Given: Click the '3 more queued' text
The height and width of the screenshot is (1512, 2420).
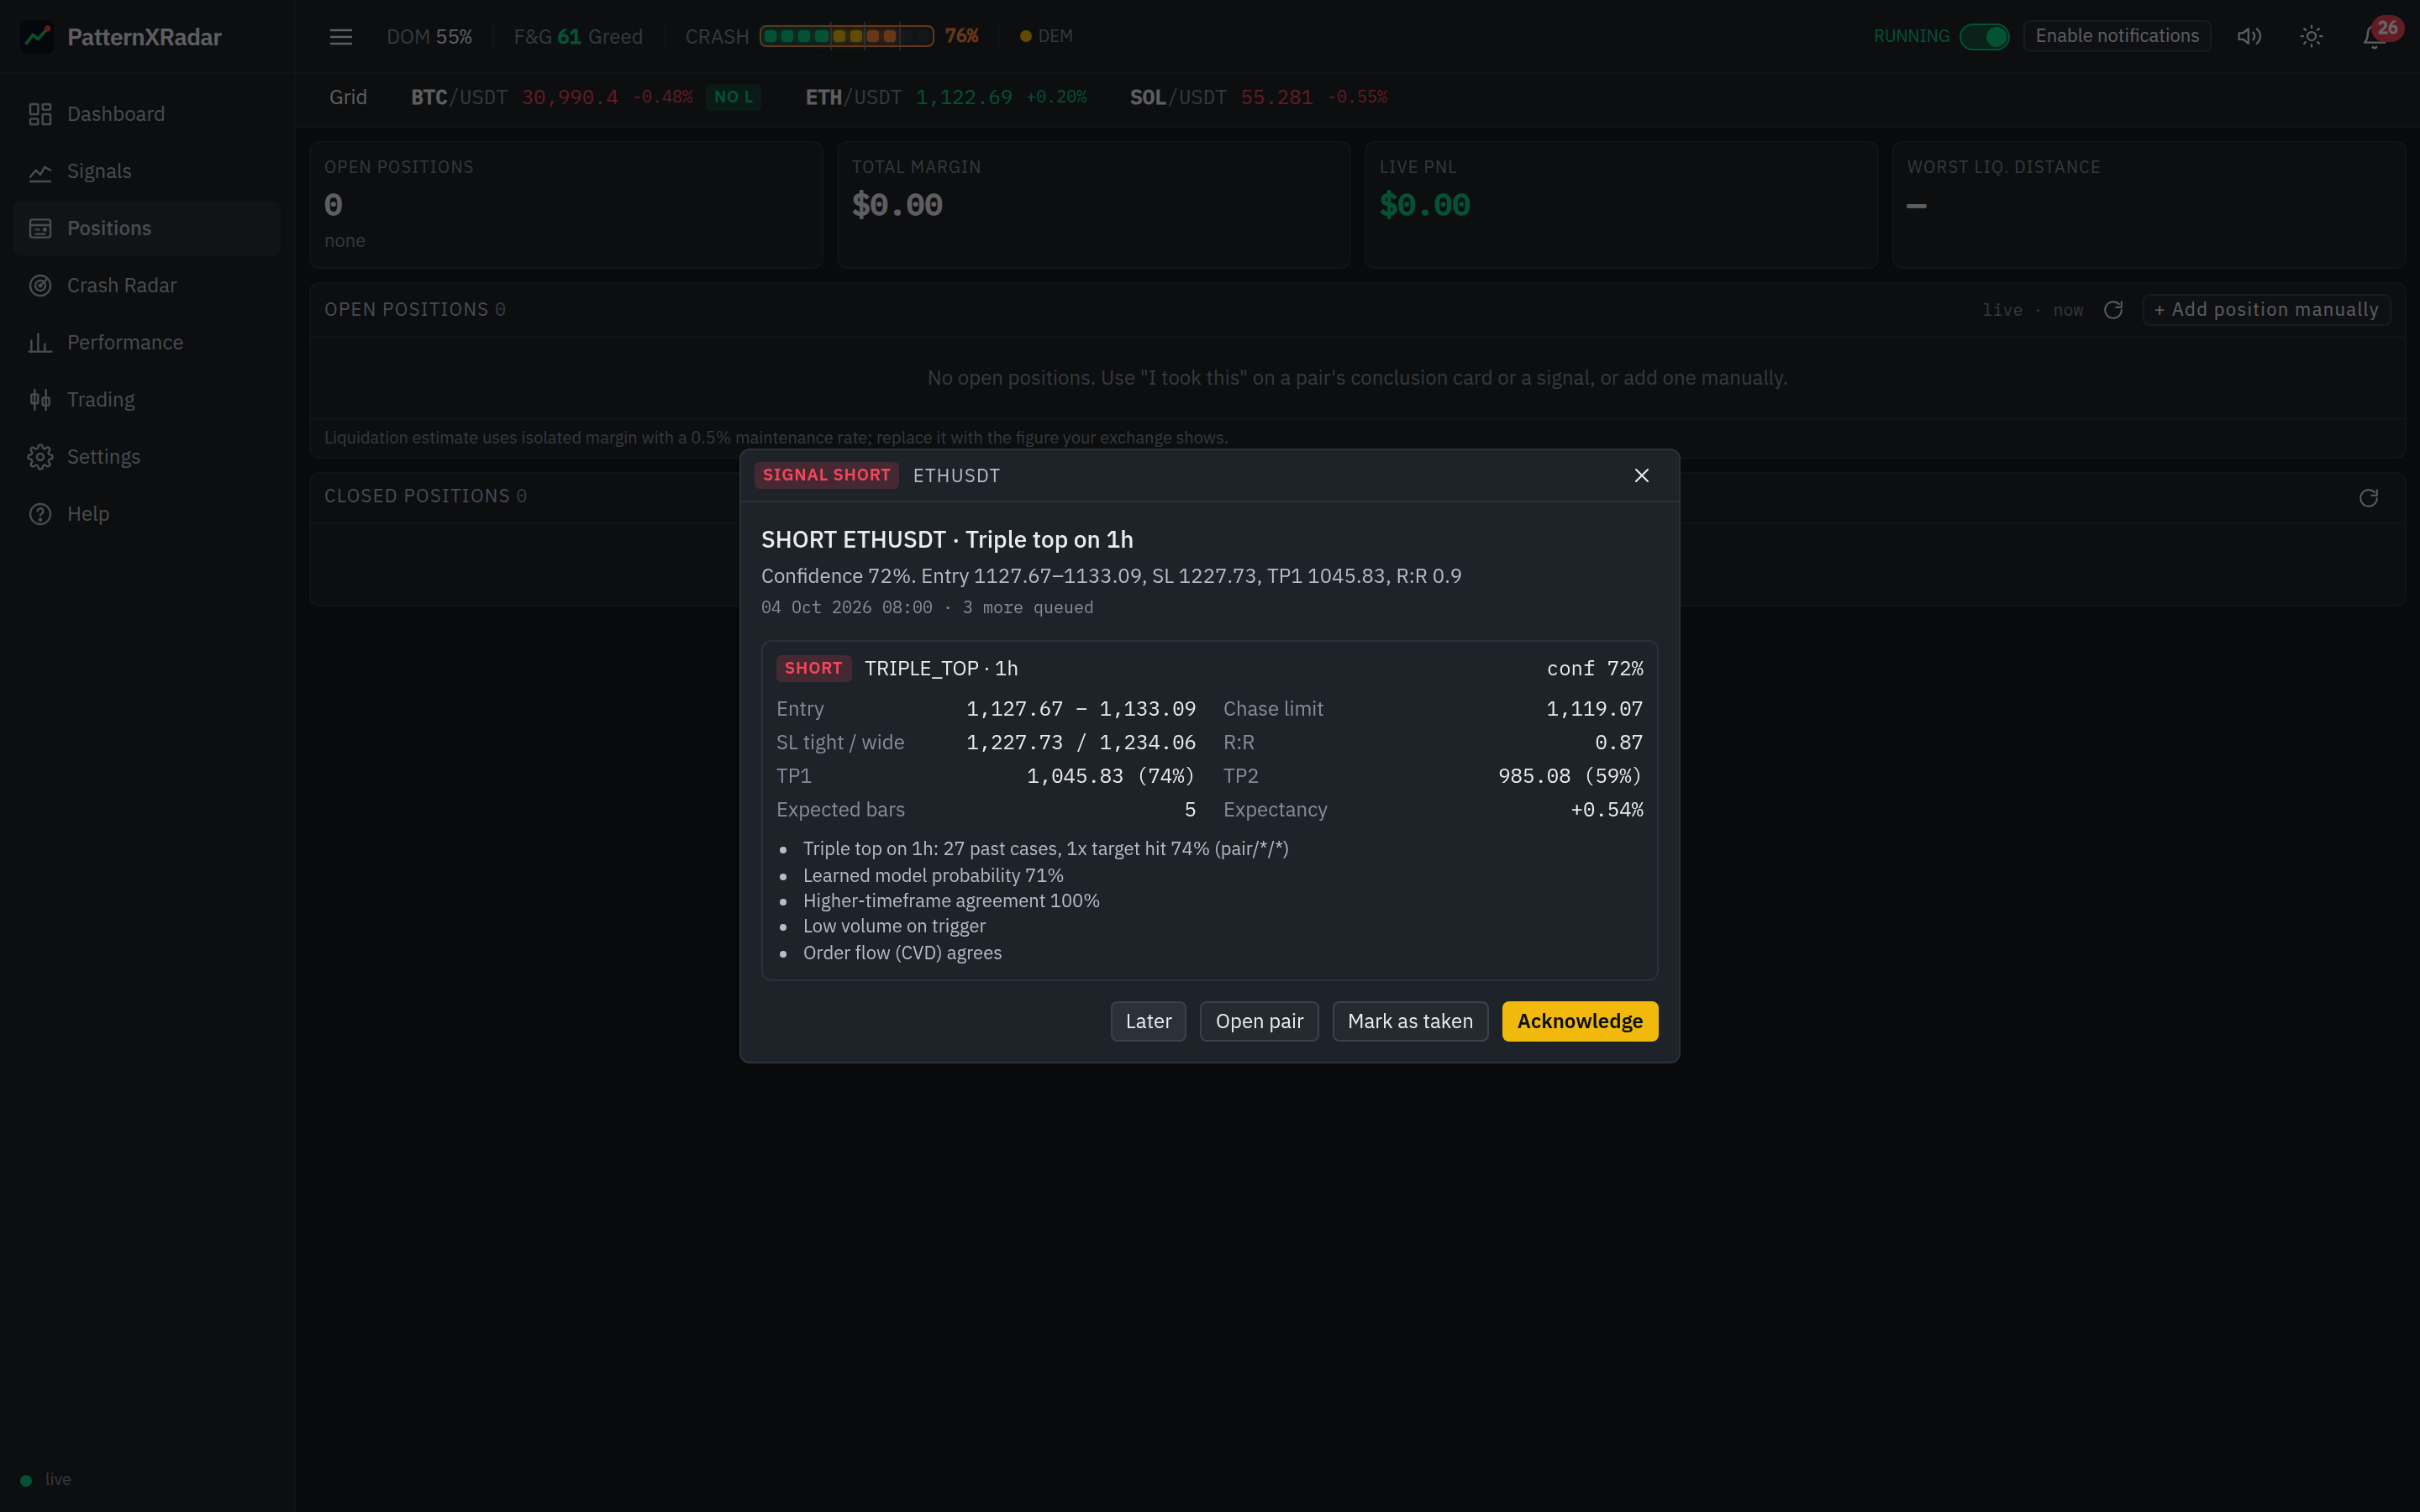Looking at the screenshot, I should (x=1028, y=608).
